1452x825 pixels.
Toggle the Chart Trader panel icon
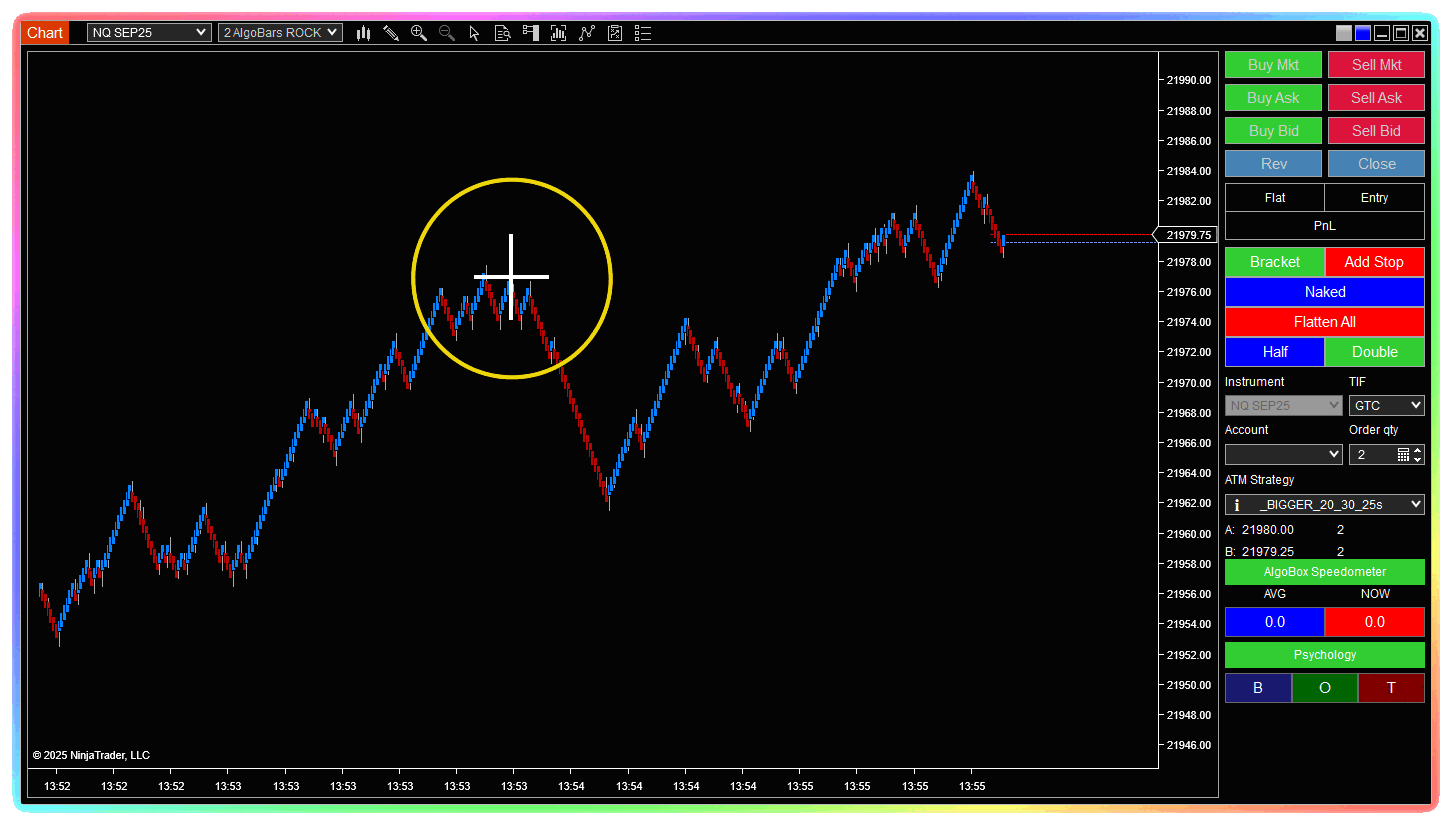531,33
